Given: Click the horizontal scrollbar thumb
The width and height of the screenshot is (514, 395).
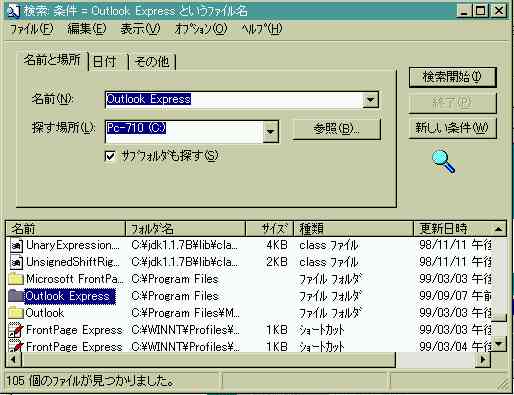Looking at the screenshot, I should pyautogui.click(x=208, y=359).
